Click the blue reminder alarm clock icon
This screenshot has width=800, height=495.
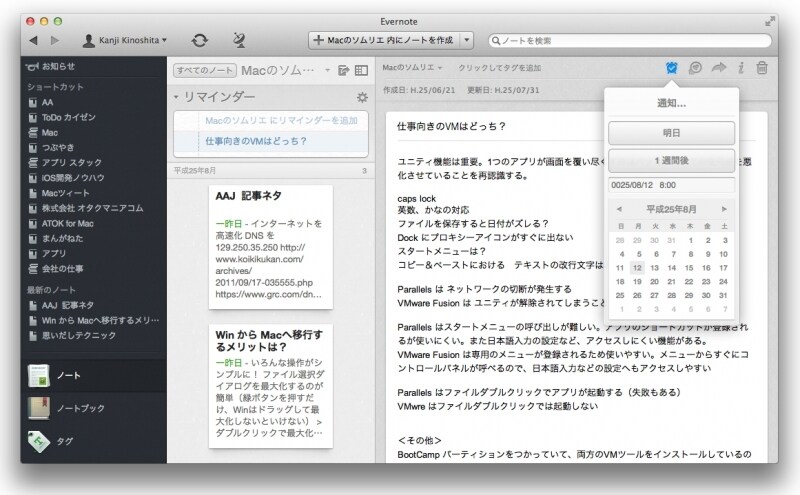point(671,68)
